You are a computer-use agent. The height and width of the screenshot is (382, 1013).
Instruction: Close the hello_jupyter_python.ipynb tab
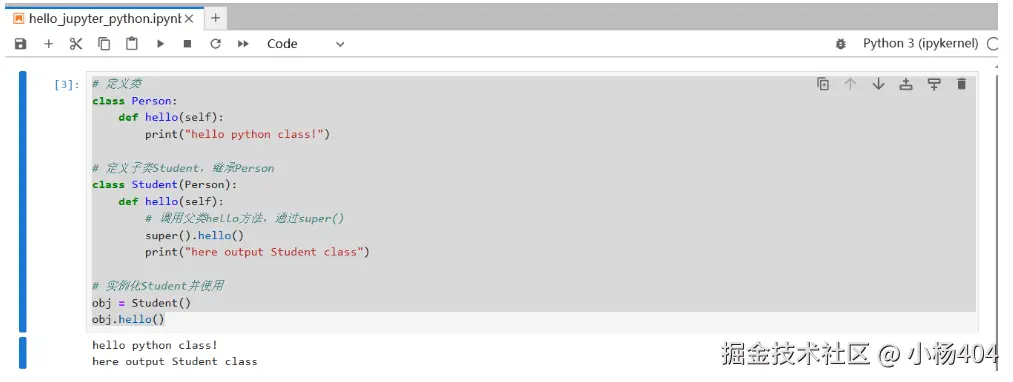coord(189,19)
